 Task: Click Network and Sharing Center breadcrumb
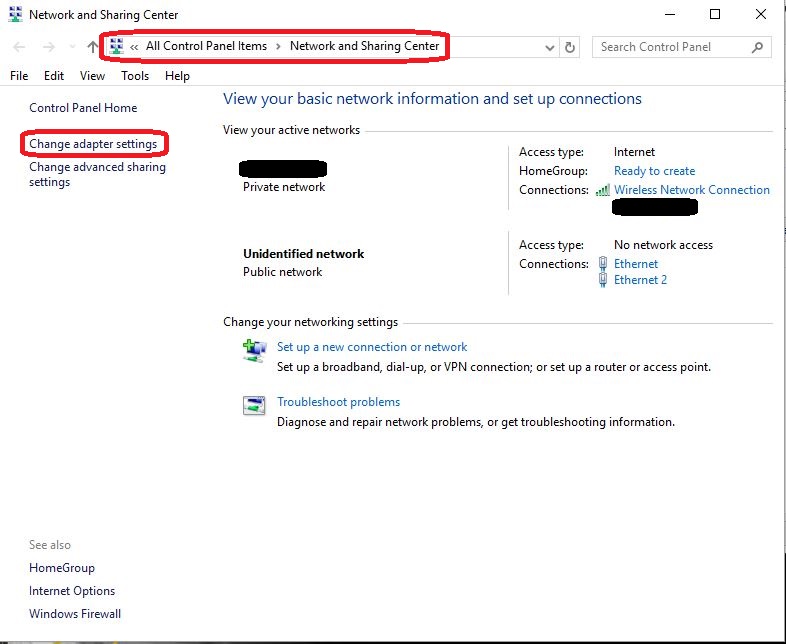coord(364,46)
